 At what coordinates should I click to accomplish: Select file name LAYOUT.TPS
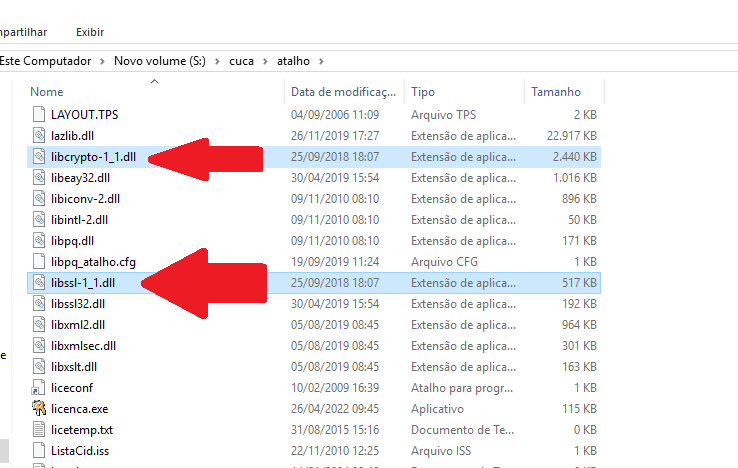[85, 115]
